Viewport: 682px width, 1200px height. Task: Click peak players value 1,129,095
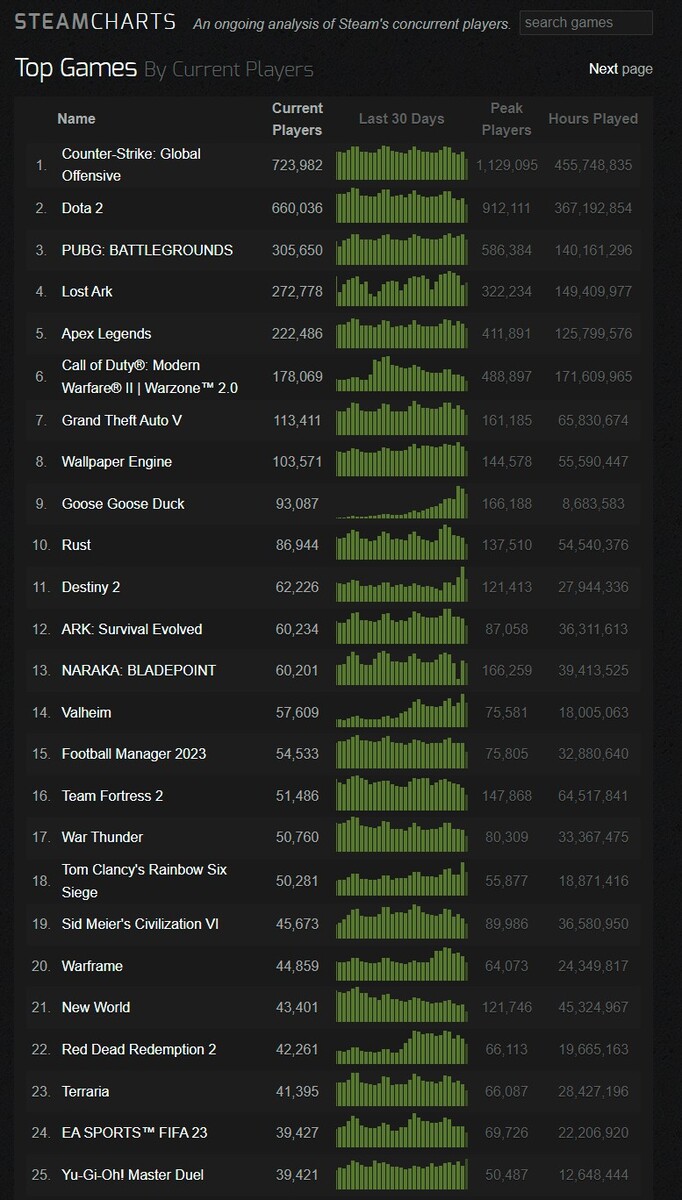507,165
